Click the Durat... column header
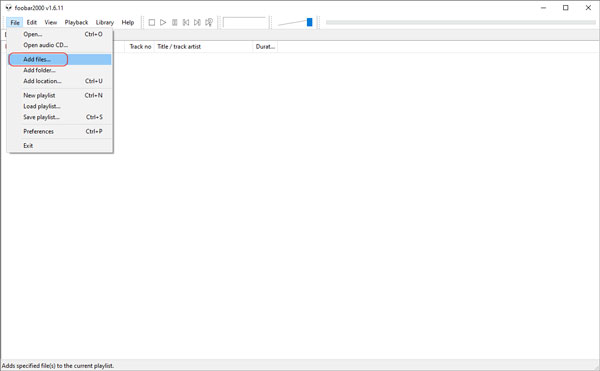Viewport: 600px width, 371px height. pyautogui.click(x=265, y=47)
